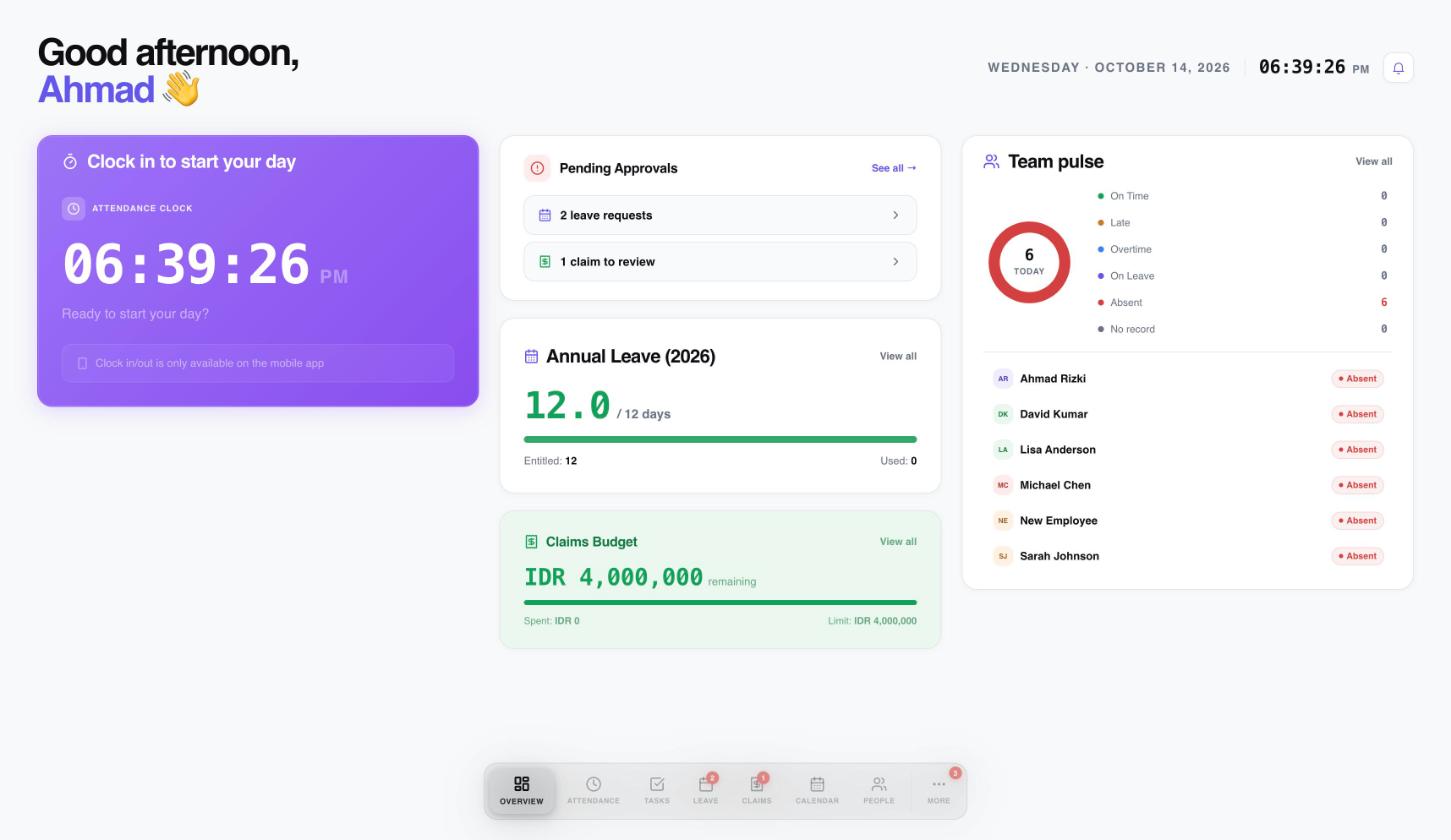Click the On Leave legend entry

click(x=1243, y=276)
